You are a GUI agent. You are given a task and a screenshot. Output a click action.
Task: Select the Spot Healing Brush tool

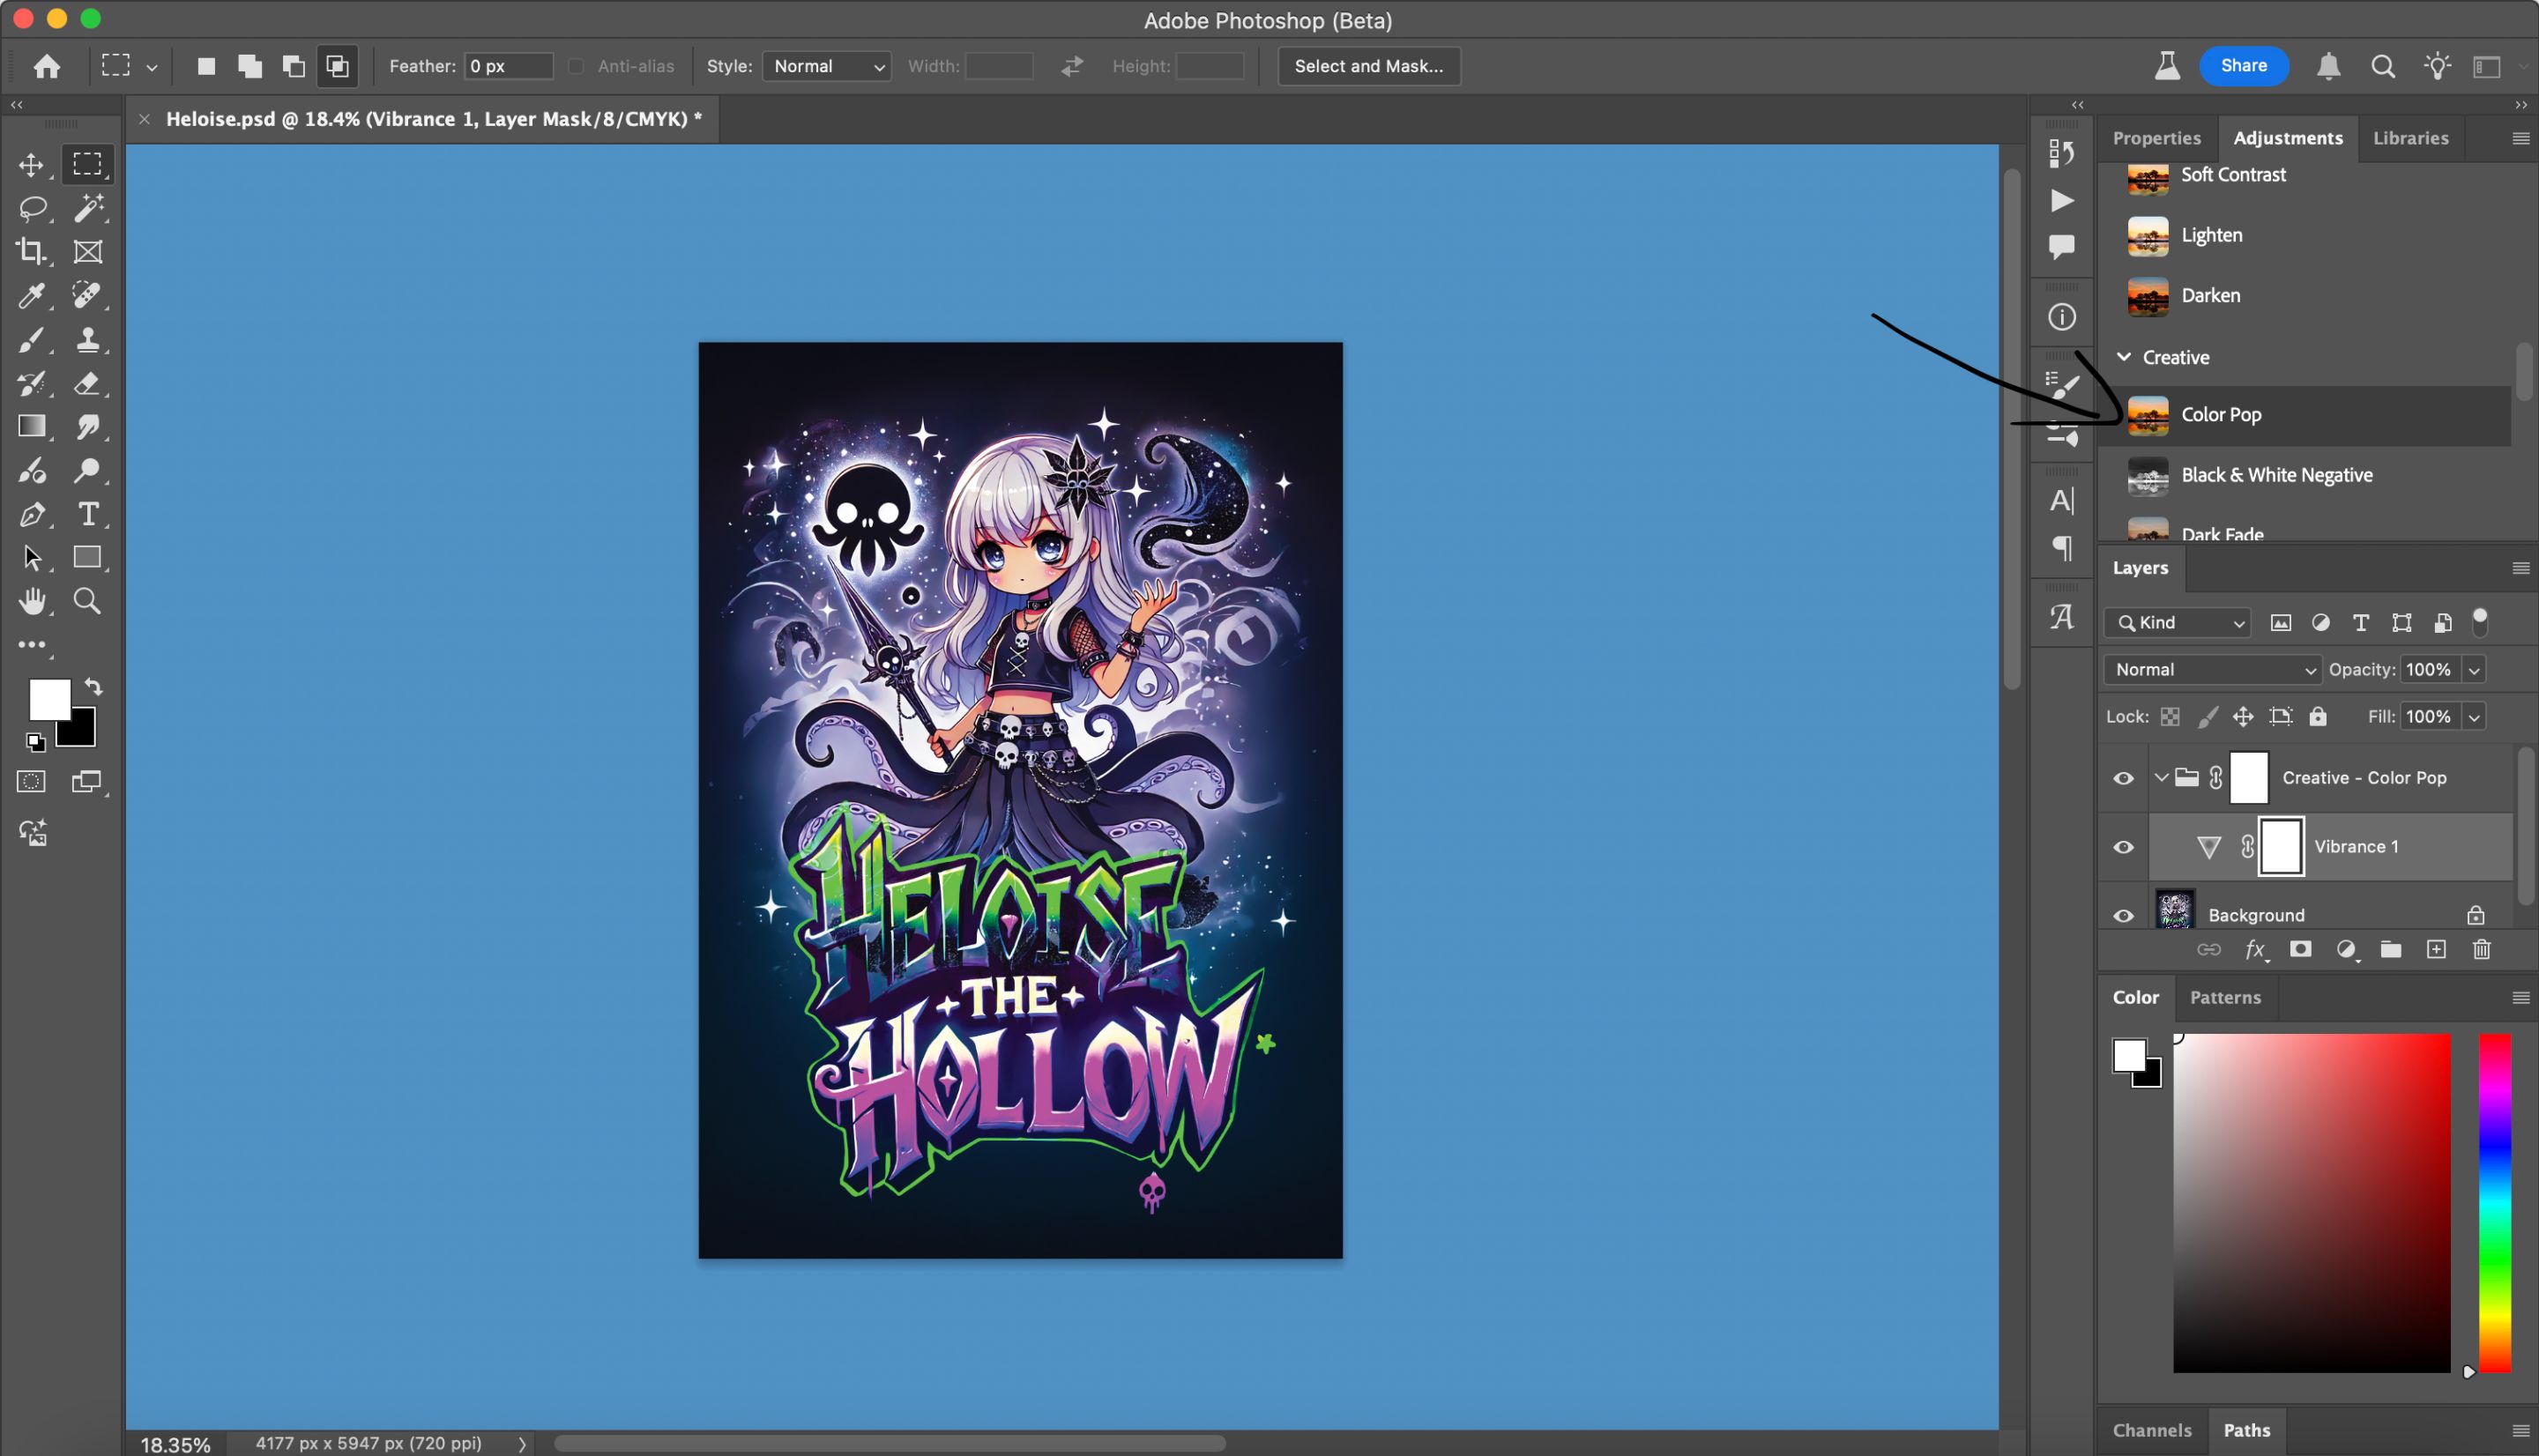pyautogui.click(x=88, y=296)
